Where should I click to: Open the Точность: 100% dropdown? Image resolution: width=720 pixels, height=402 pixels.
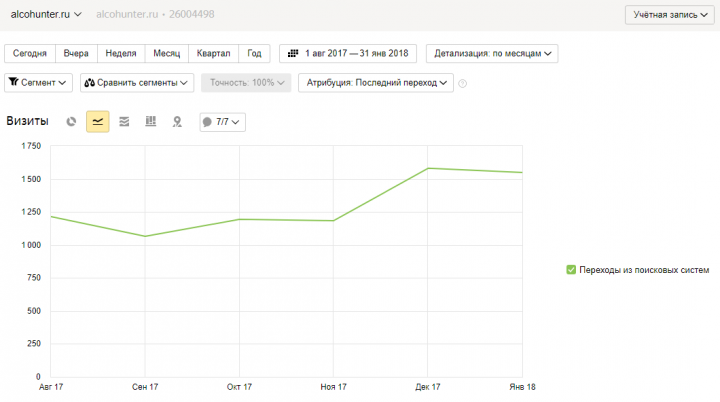(246, 83)
